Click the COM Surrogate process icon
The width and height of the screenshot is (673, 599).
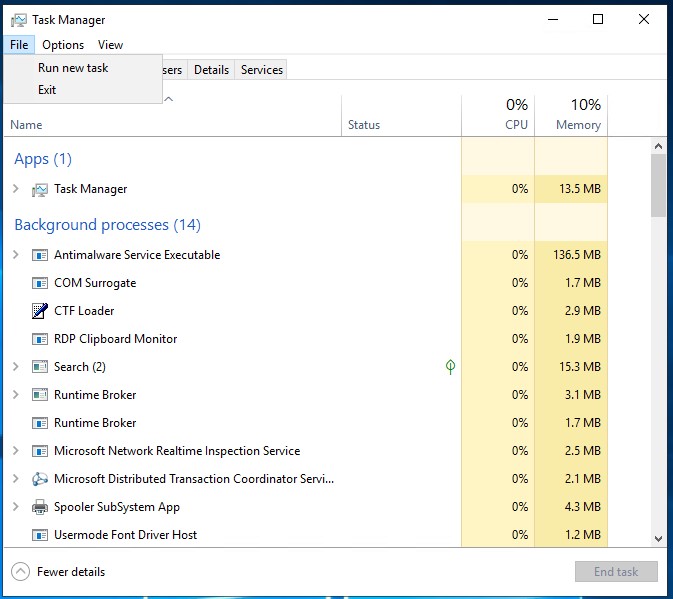click(40, 283)
